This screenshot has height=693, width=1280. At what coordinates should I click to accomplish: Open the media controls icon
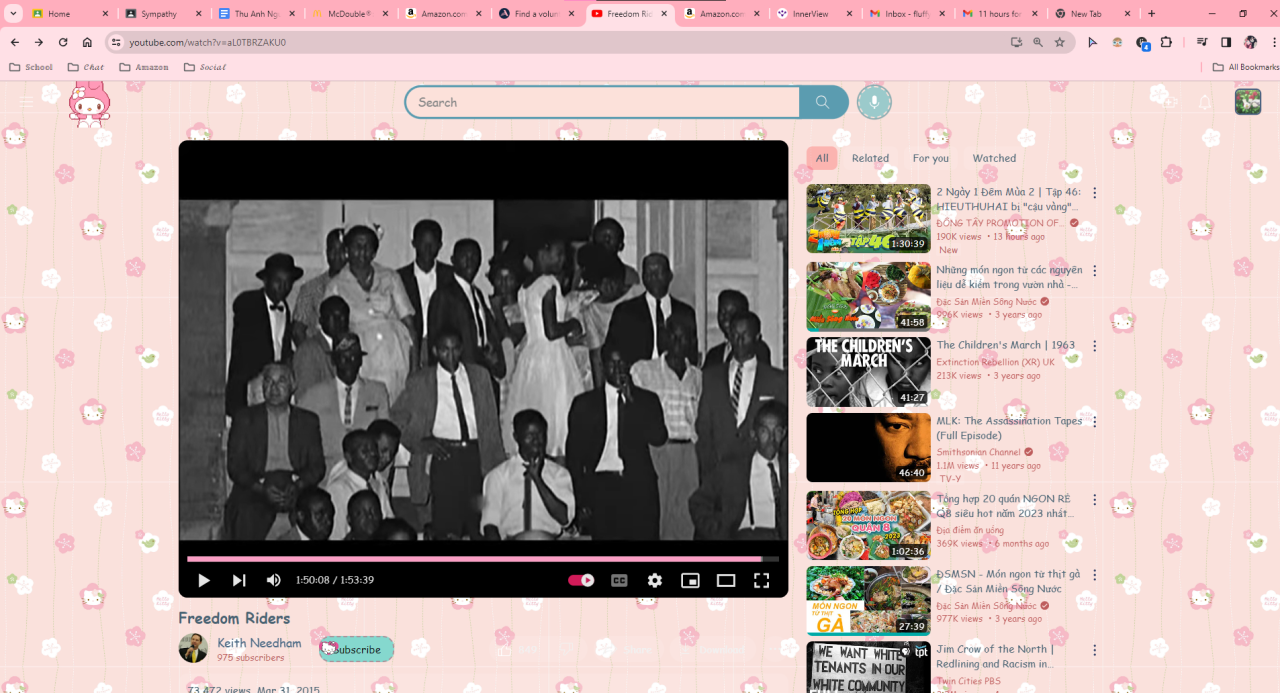coord(1202,42)
